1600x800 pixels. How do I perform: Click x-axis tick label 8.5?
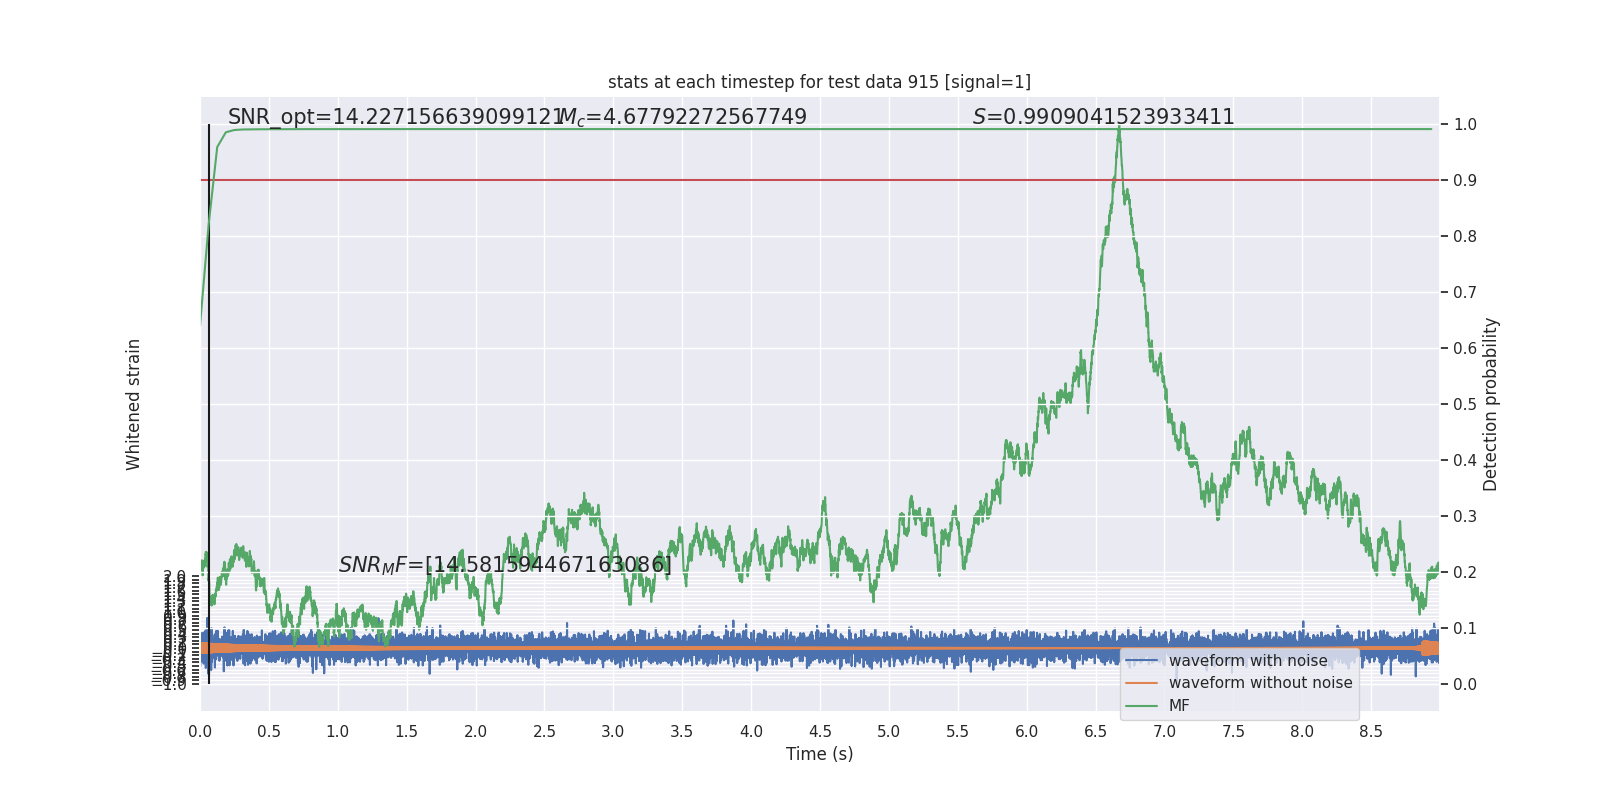pos(1371,732)
